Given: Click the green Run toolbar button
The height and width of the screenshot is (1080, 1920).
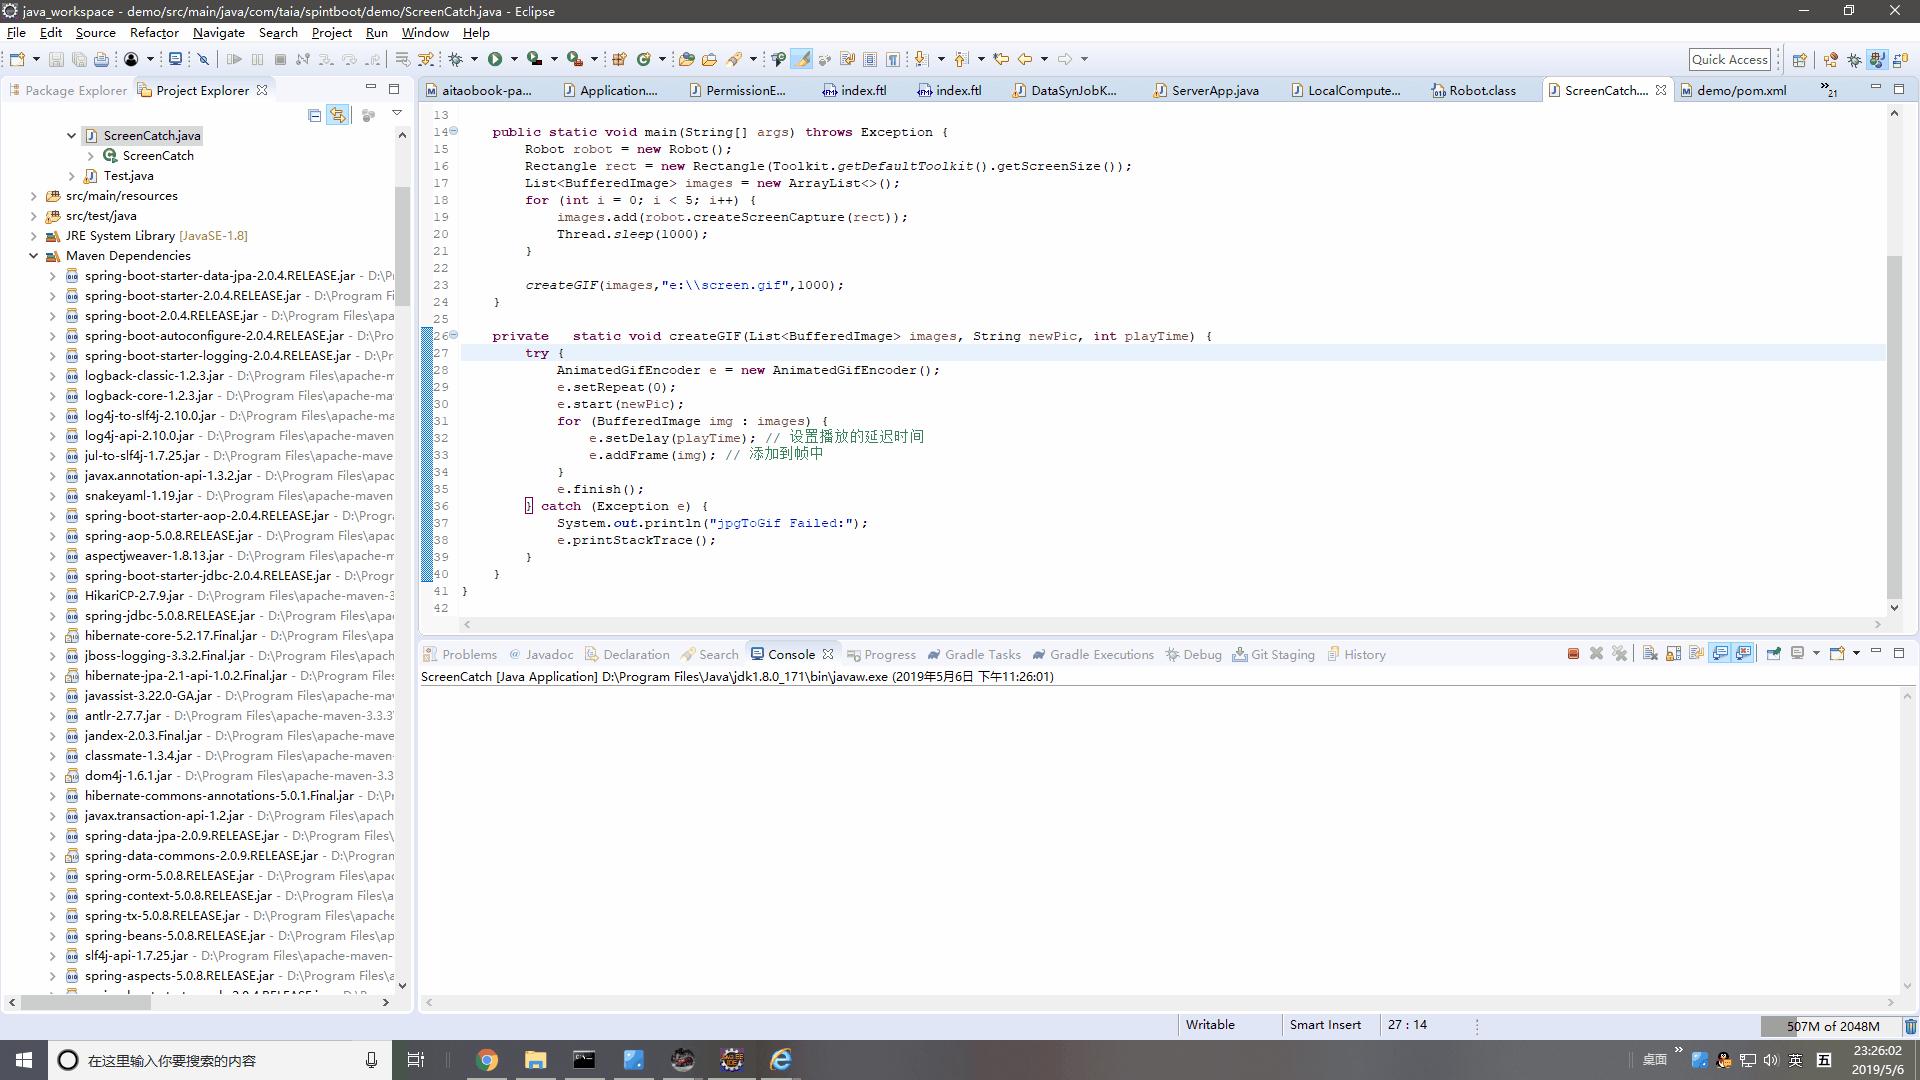Looking at the screenshot, I should click(x=494, y=59).
